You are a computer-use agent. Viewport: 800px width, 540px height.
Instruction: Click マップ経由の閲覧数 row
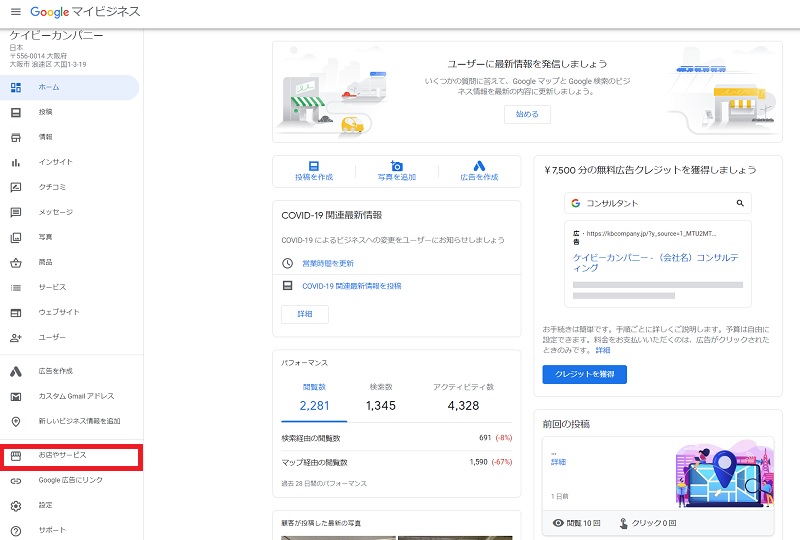click(x=396, y=462)
